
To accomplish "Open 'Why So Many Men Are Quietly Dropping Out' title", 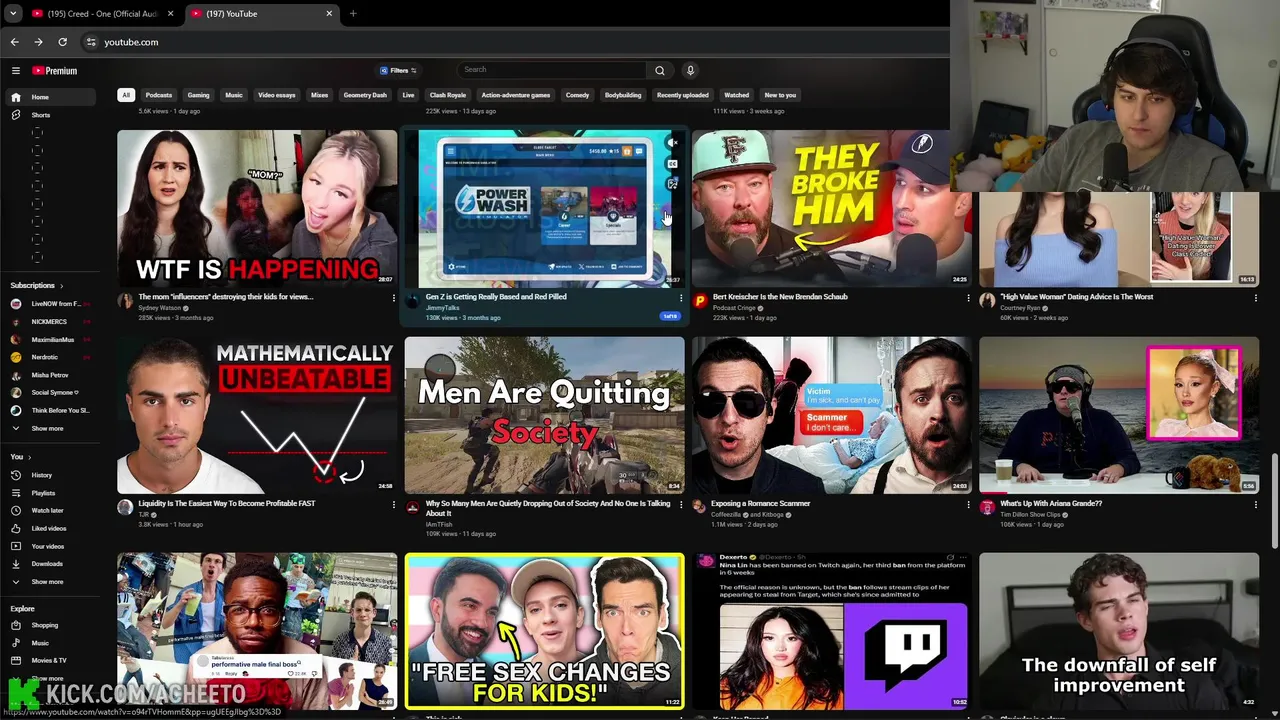I will (x=548, y=508).
